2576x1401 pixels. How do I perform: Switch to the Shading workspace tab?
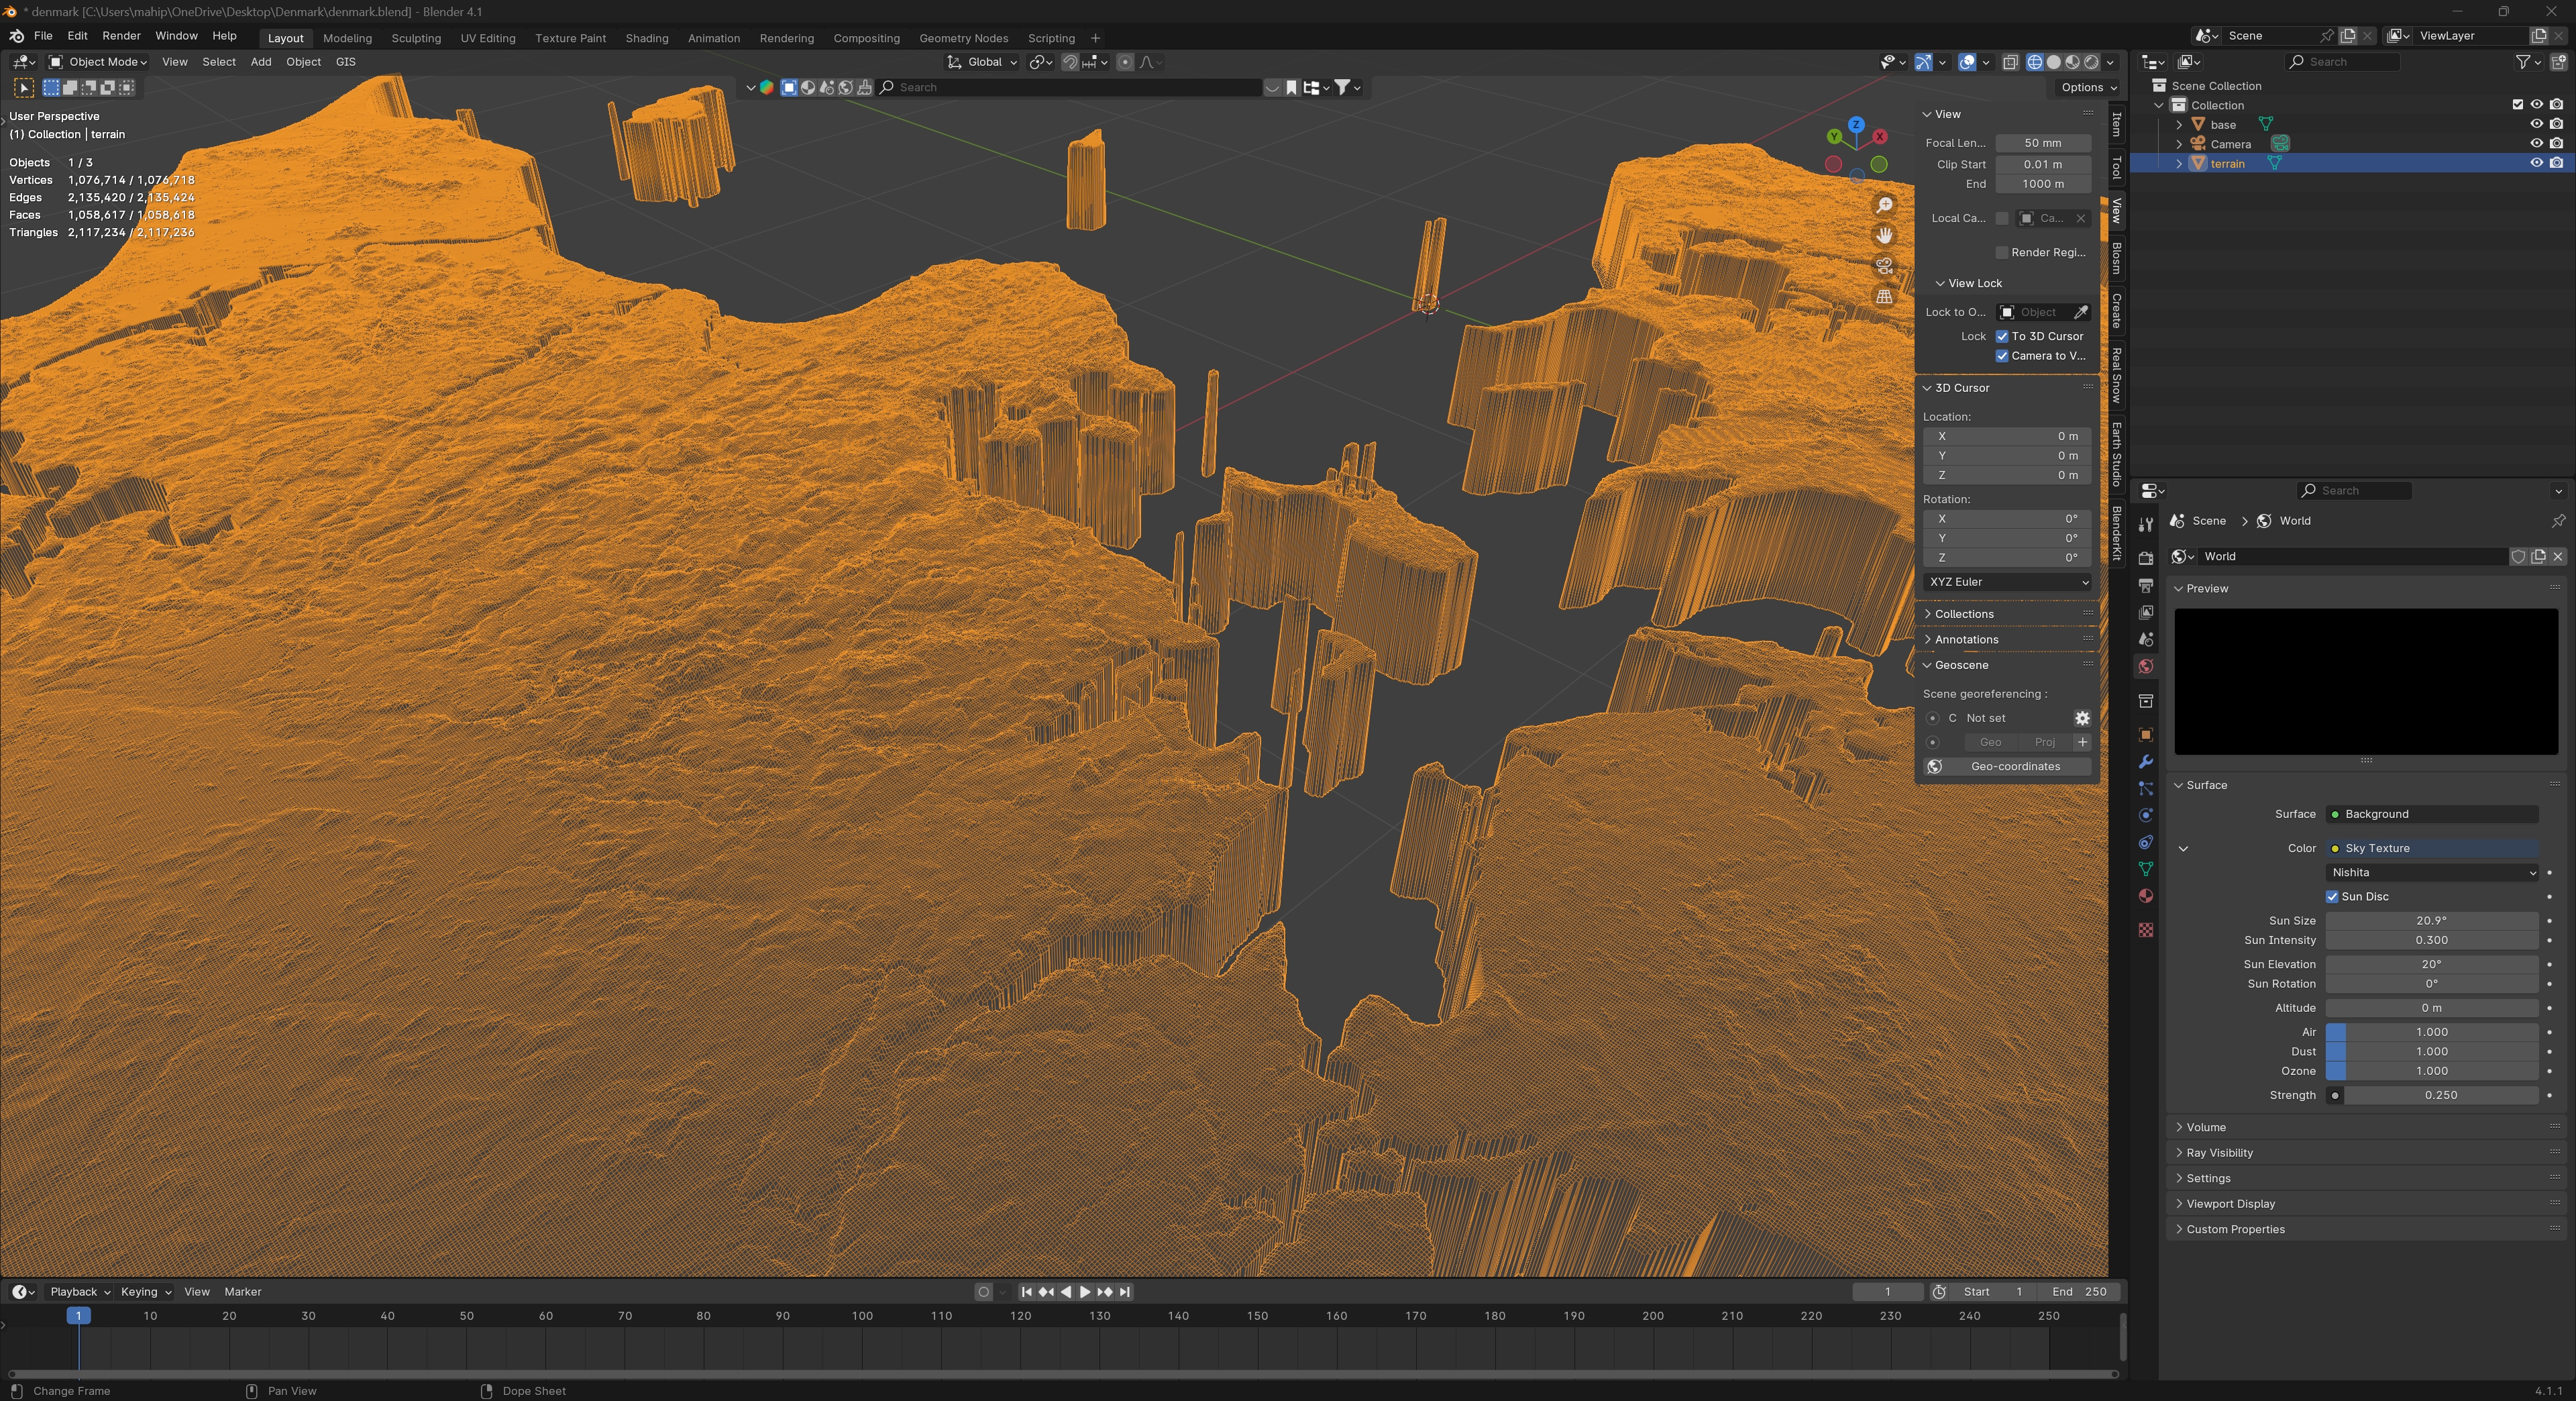click(x=646, y=38)
